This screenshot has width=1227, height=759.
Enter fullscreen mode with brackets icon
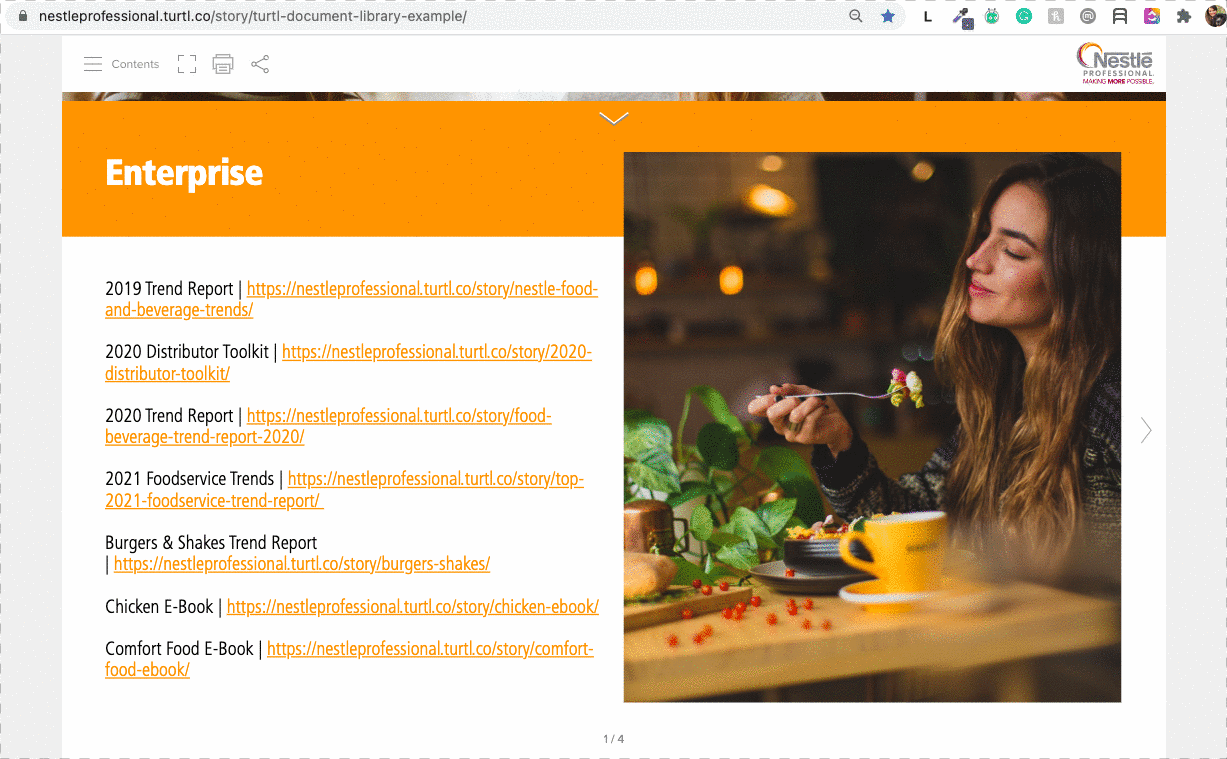(187, 64)
